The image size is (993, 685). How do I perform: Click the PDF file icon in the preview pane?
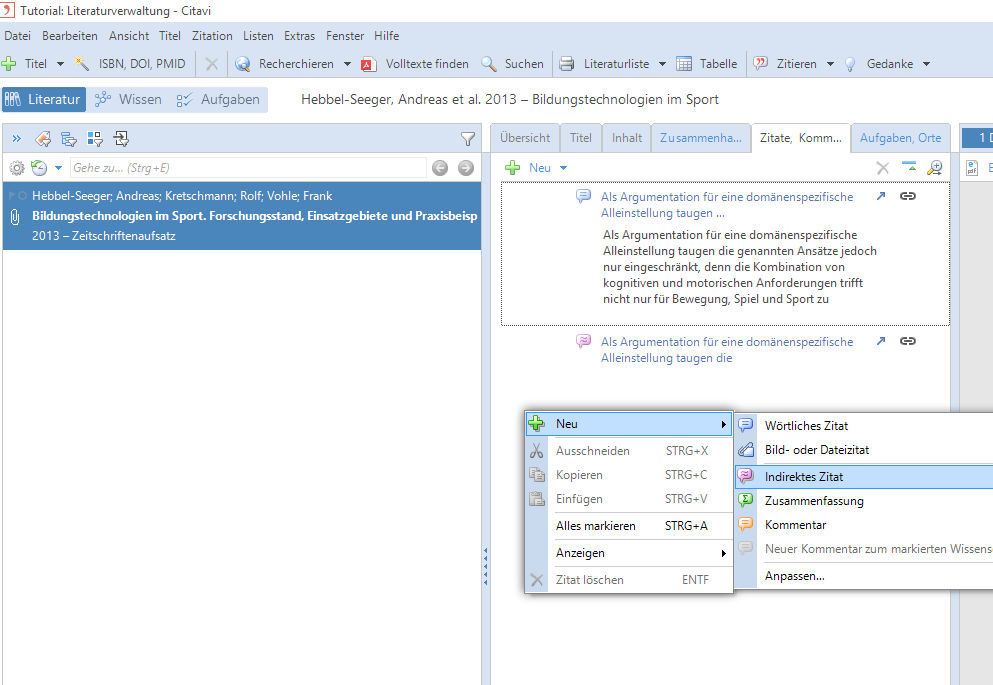tap(972, 168)
